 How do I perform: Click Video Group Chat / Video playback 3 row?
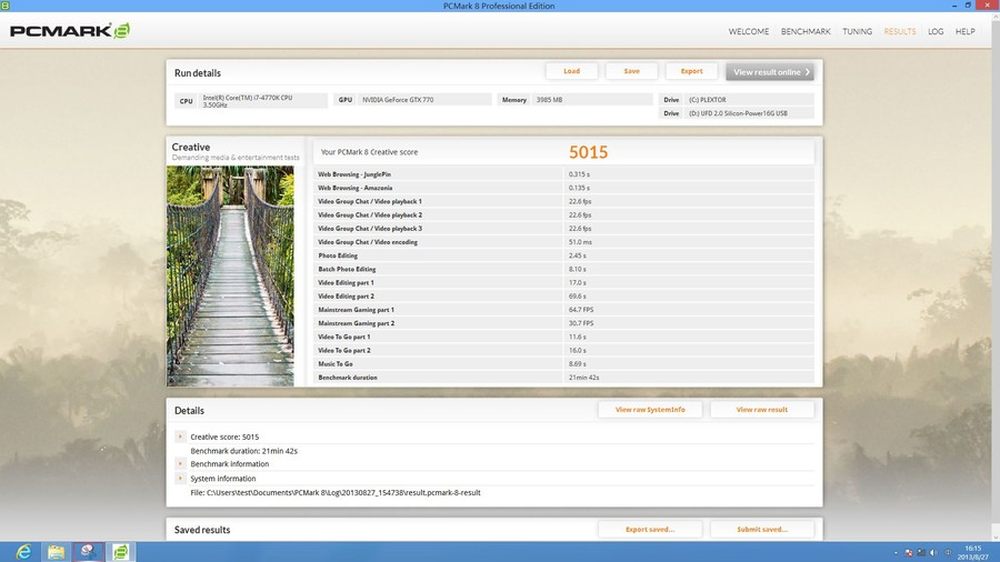(x=564, y=228)
